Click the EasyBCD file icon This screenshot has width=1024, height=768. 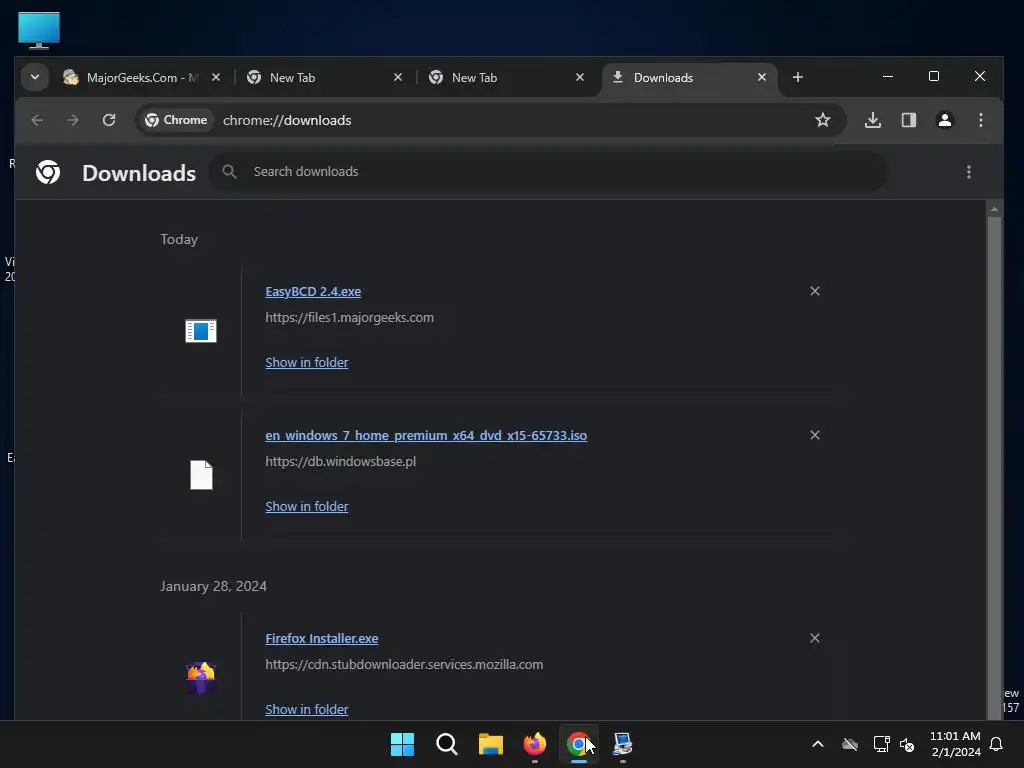[201, 331]
